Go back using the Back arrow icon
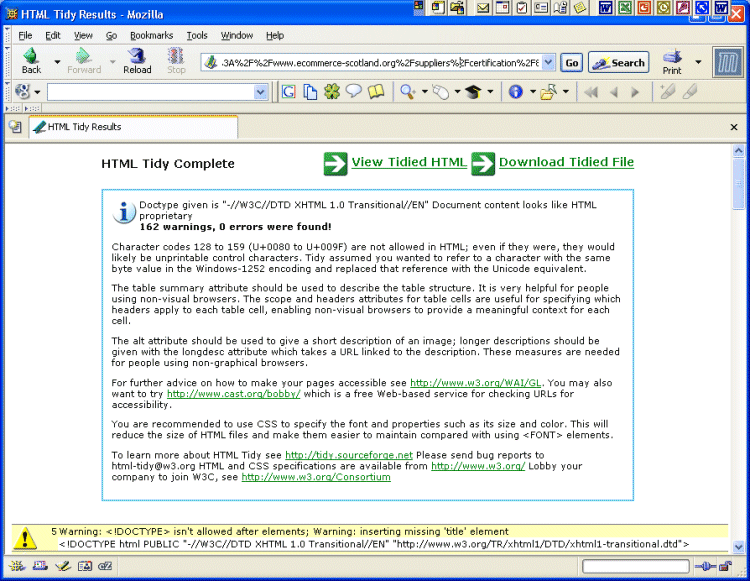Screen dimensions: 750x581 pyautogui.click(x=31, y=56)
